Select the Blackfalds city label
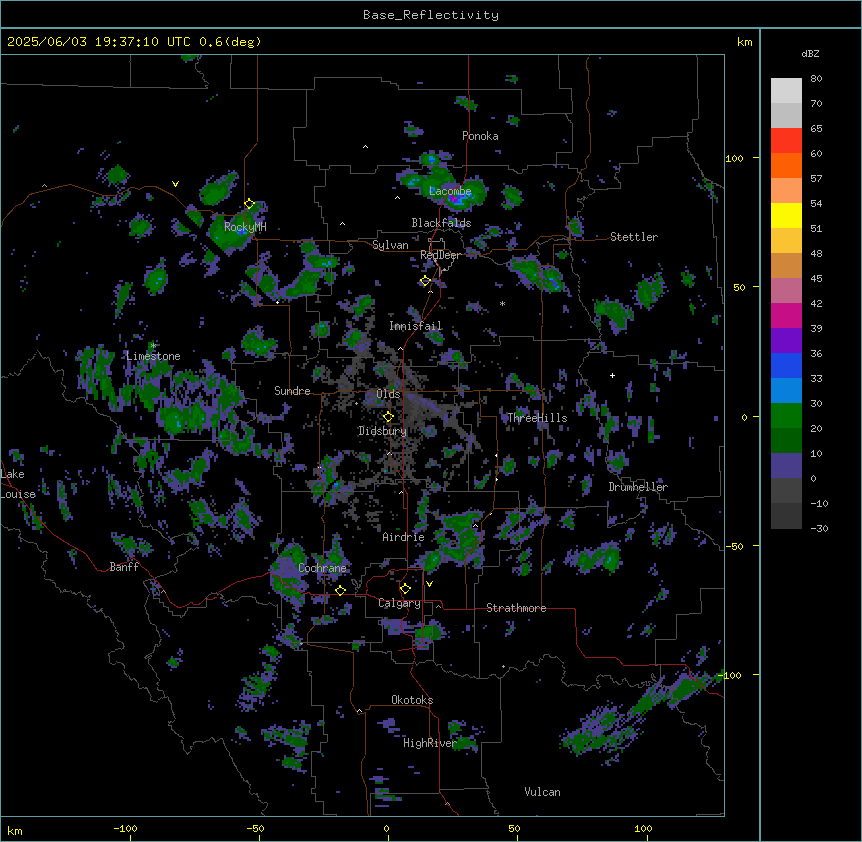The image size is (862, 842). point(441,223)
